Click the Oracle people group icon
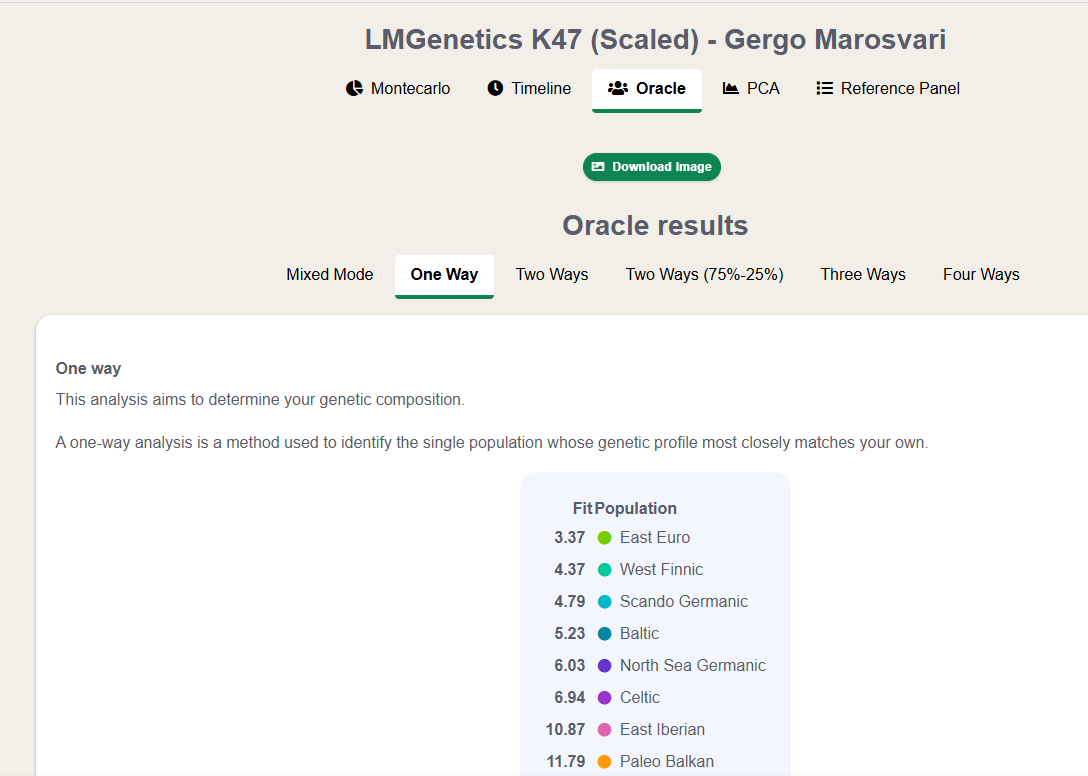 click(x=618, y=88)
